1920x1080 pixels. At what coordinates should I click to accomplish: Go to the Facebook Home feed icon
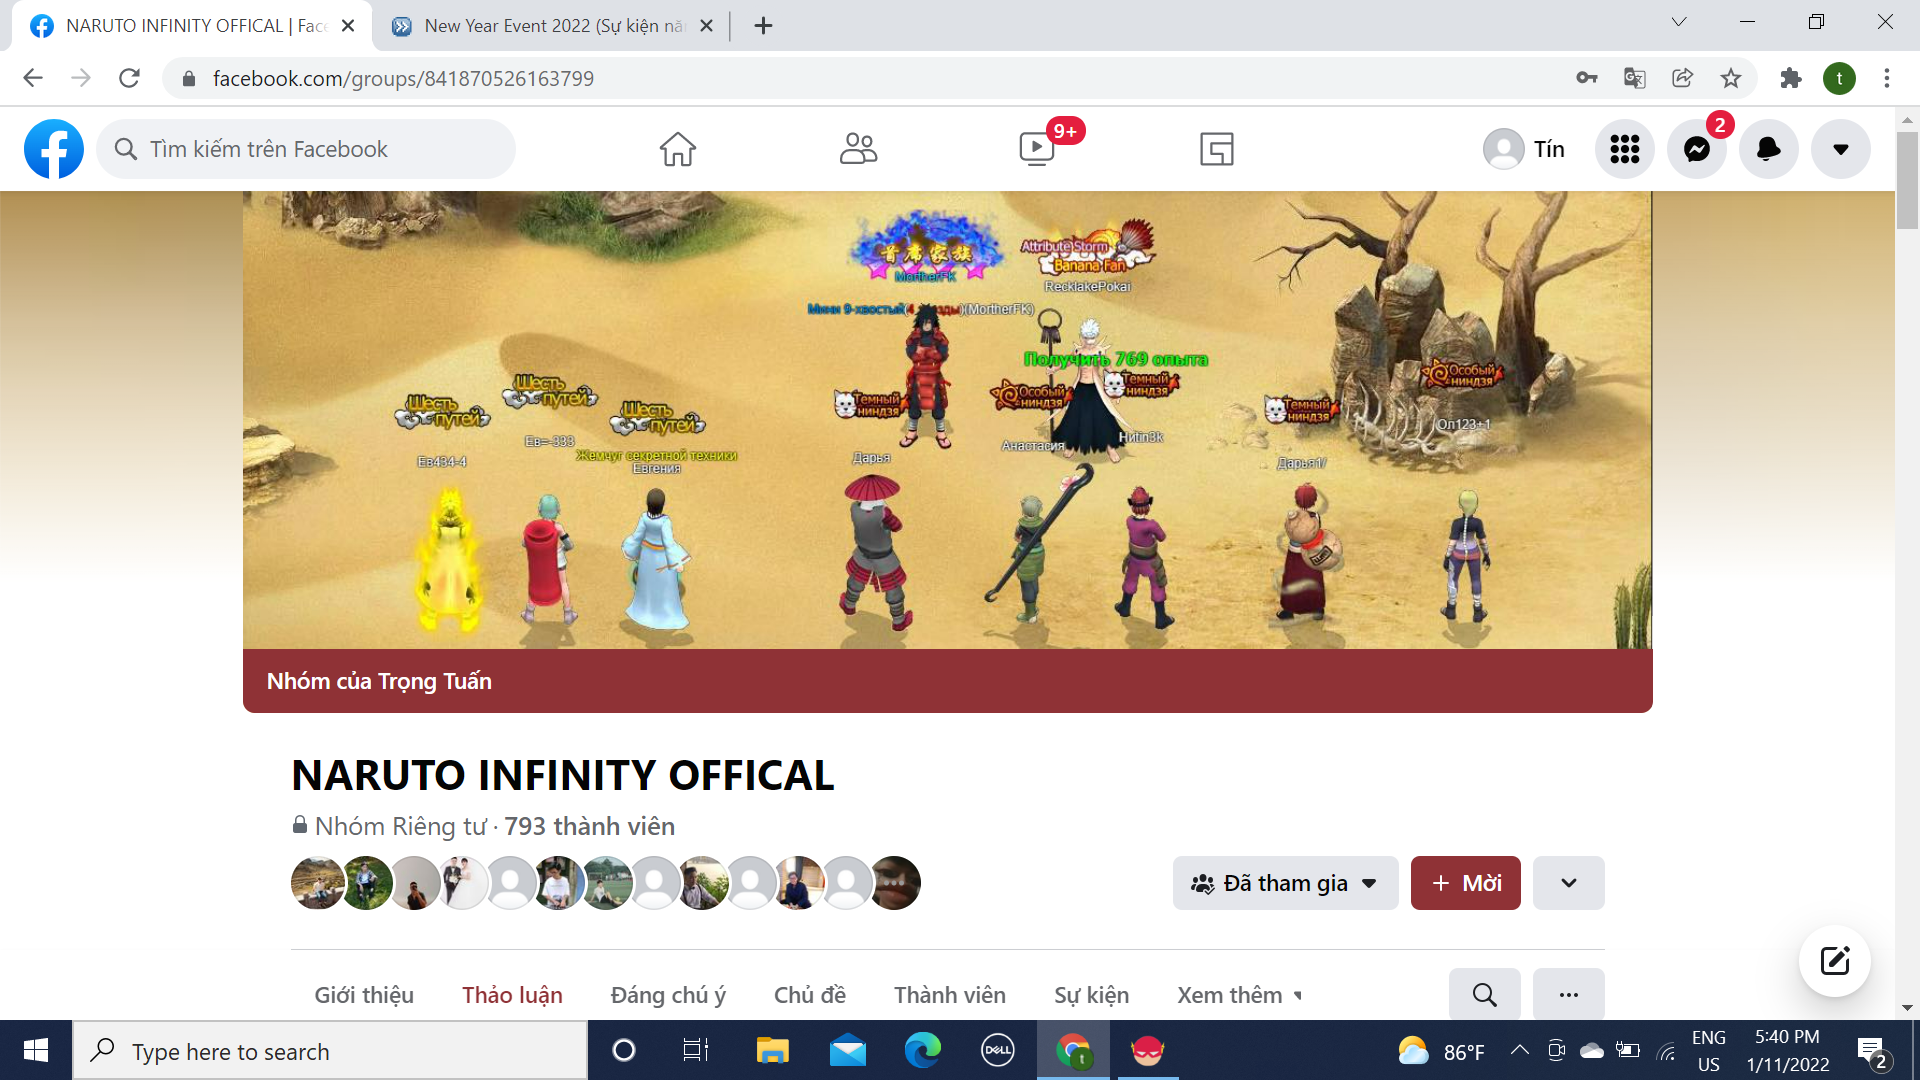(677, 149)
